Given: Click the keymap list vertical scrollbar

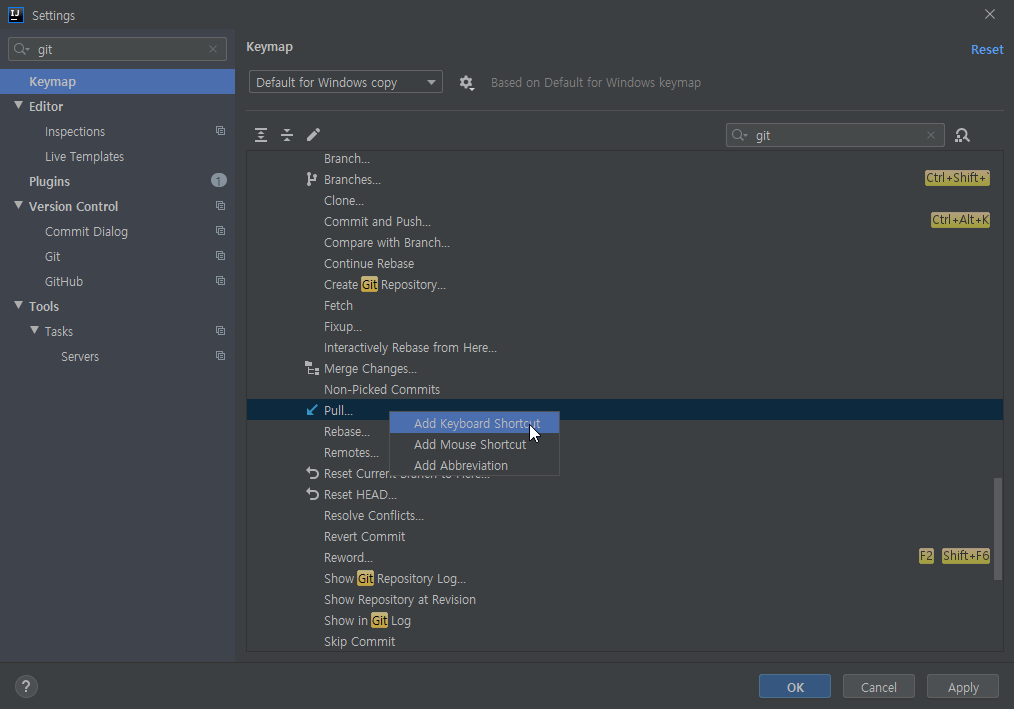Looking at the screenshot, I should (x=998, y=529).
